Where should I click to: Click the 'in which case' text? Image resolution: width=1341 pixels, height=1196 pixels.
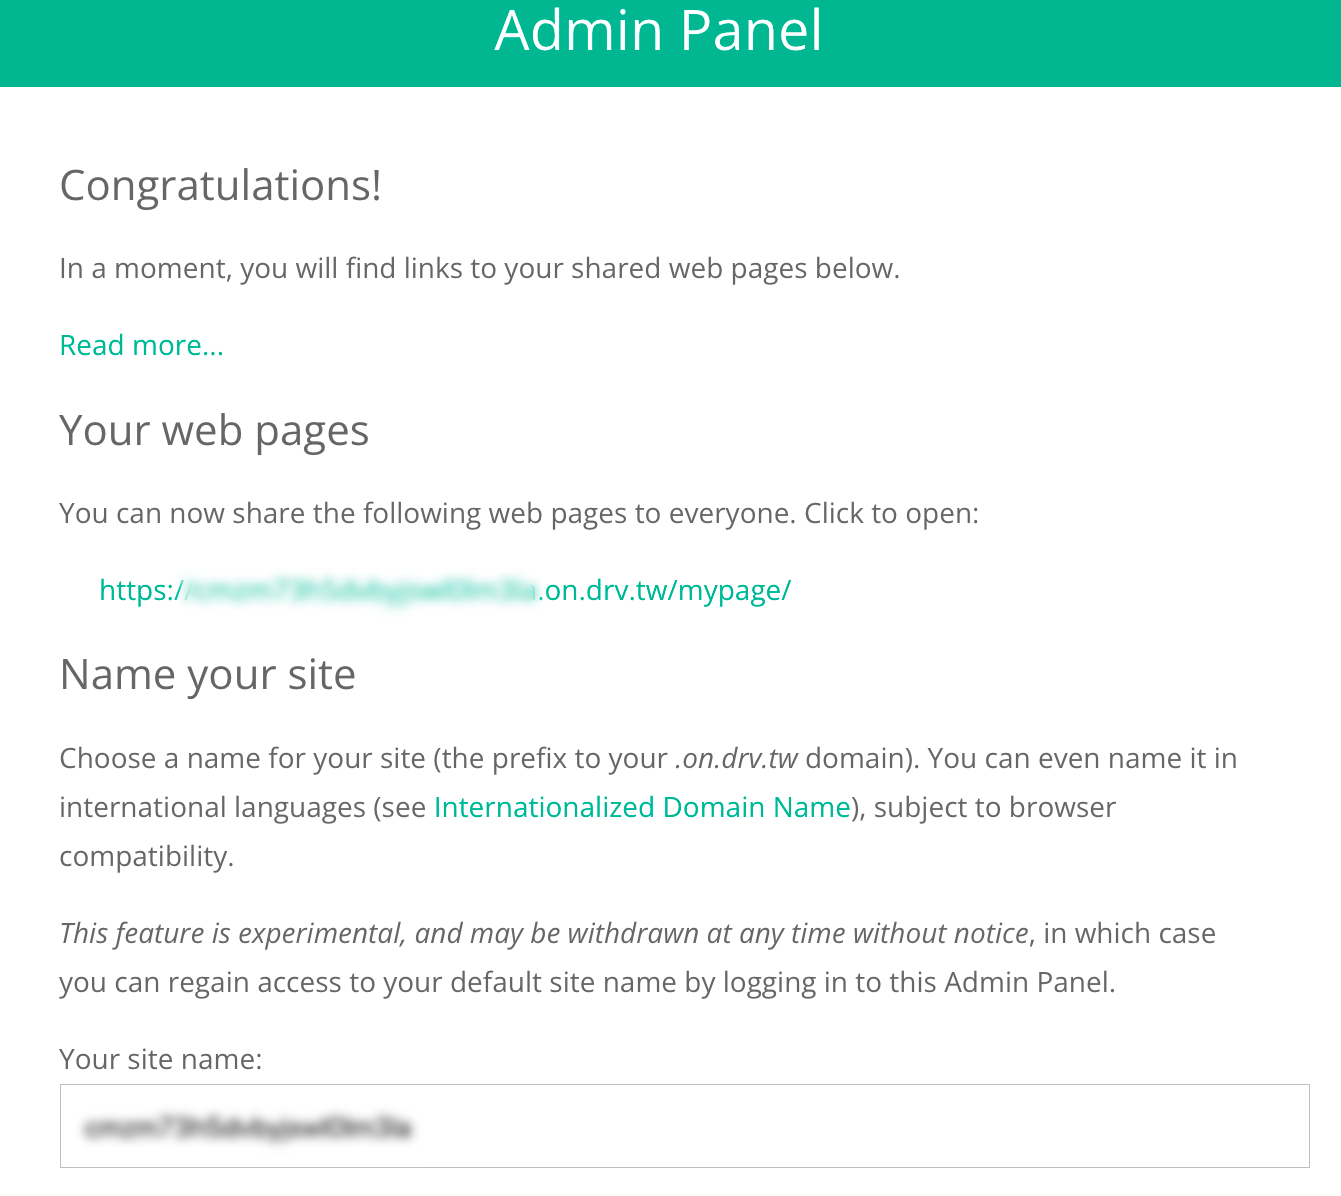pos(1129,933)
